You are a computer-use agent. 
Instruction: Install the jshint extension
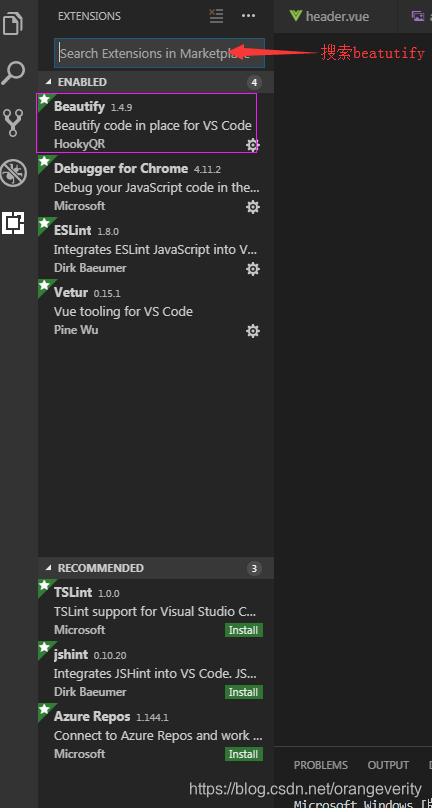click(244, 692)
